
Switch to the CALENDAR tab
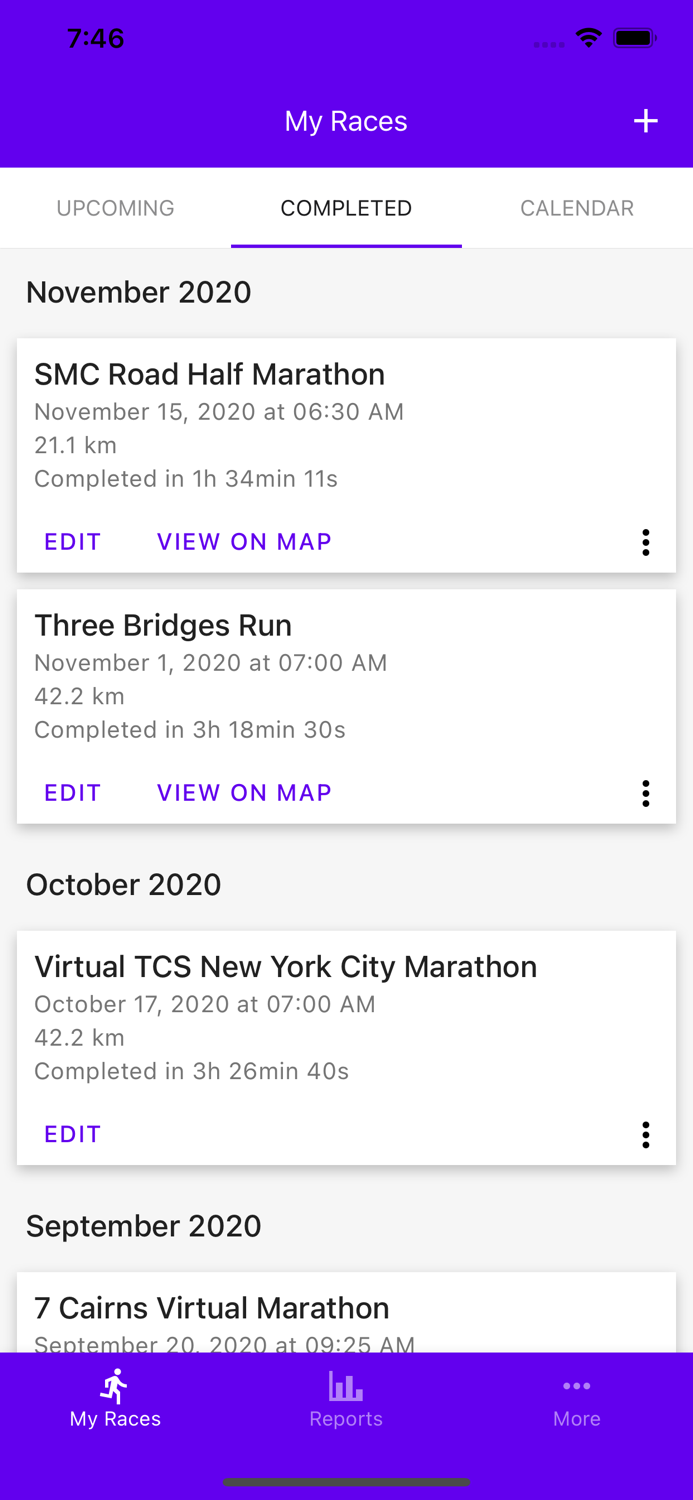pyautogui.click(x=577, y=207)
